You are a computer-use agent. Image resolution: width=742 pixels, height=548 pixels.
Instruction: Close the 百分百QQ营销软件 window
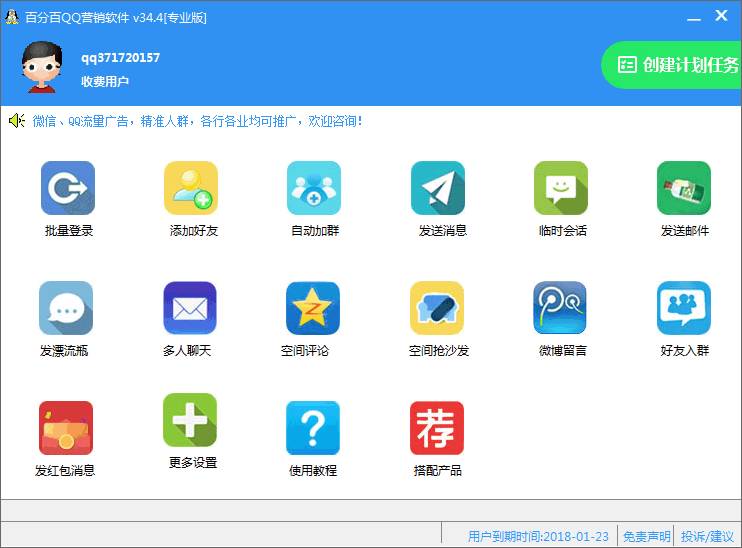click(721, 16)
